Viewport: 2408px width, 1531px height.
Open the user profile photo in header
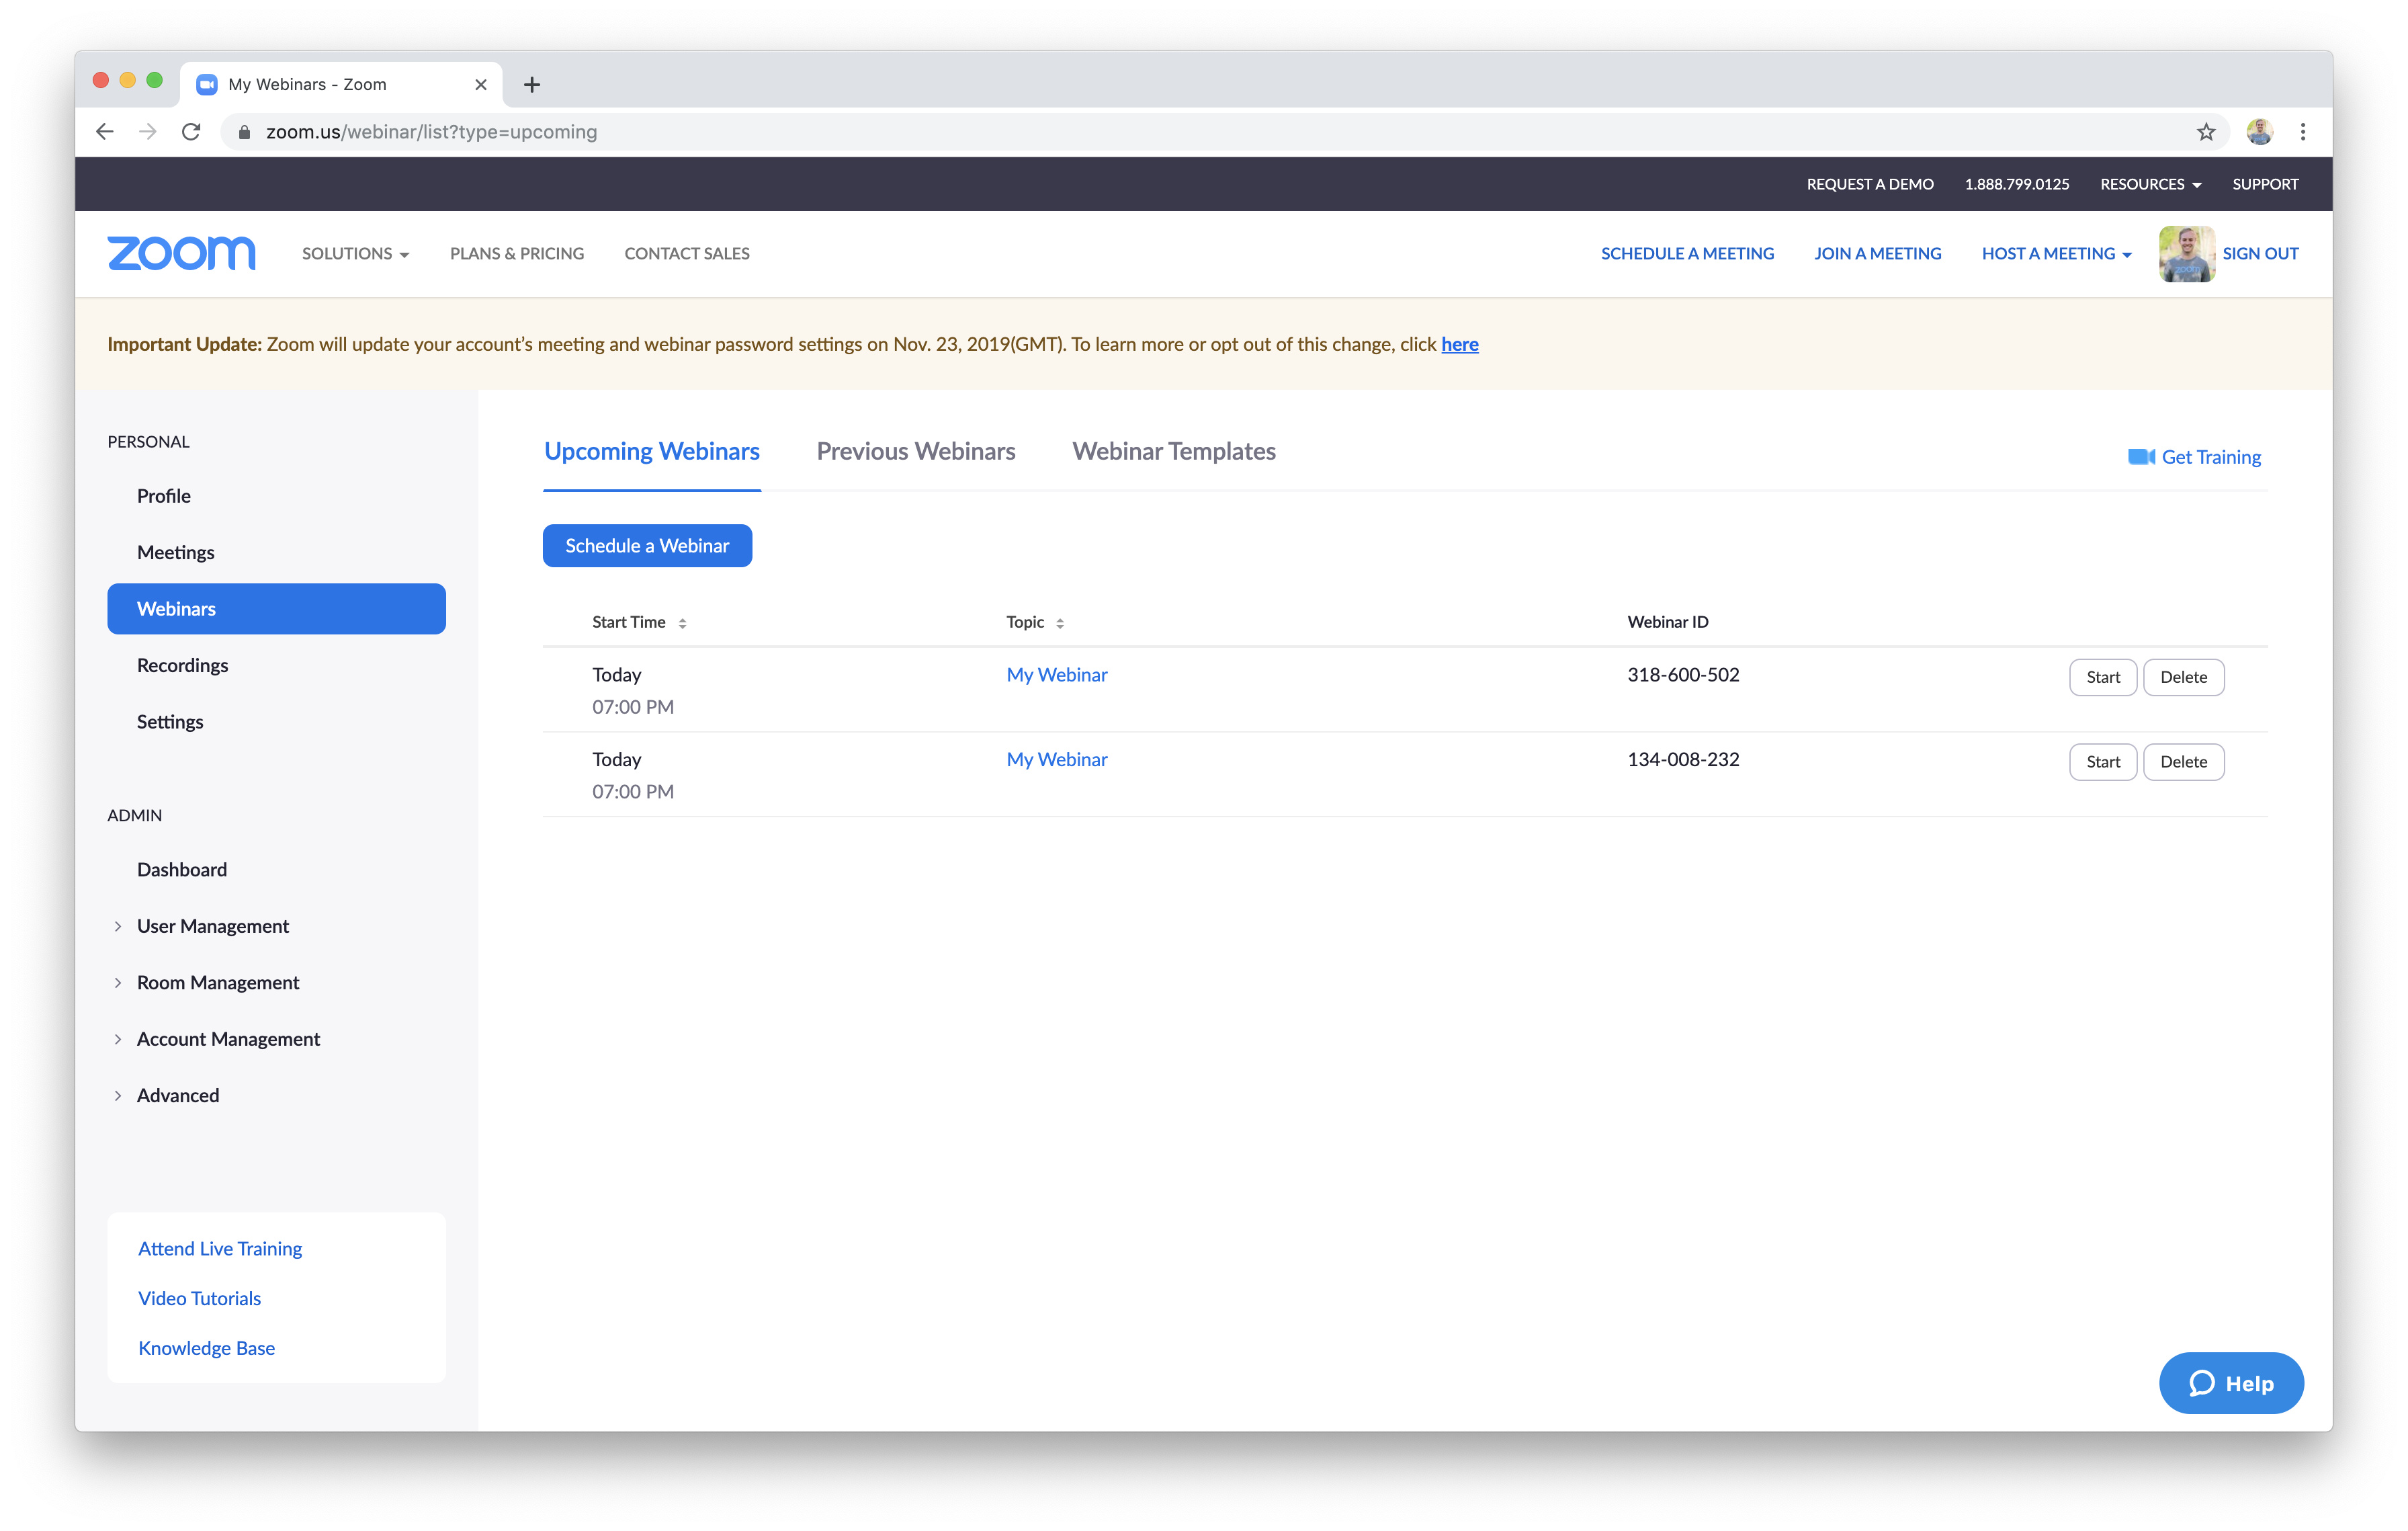click(2187, 254)
